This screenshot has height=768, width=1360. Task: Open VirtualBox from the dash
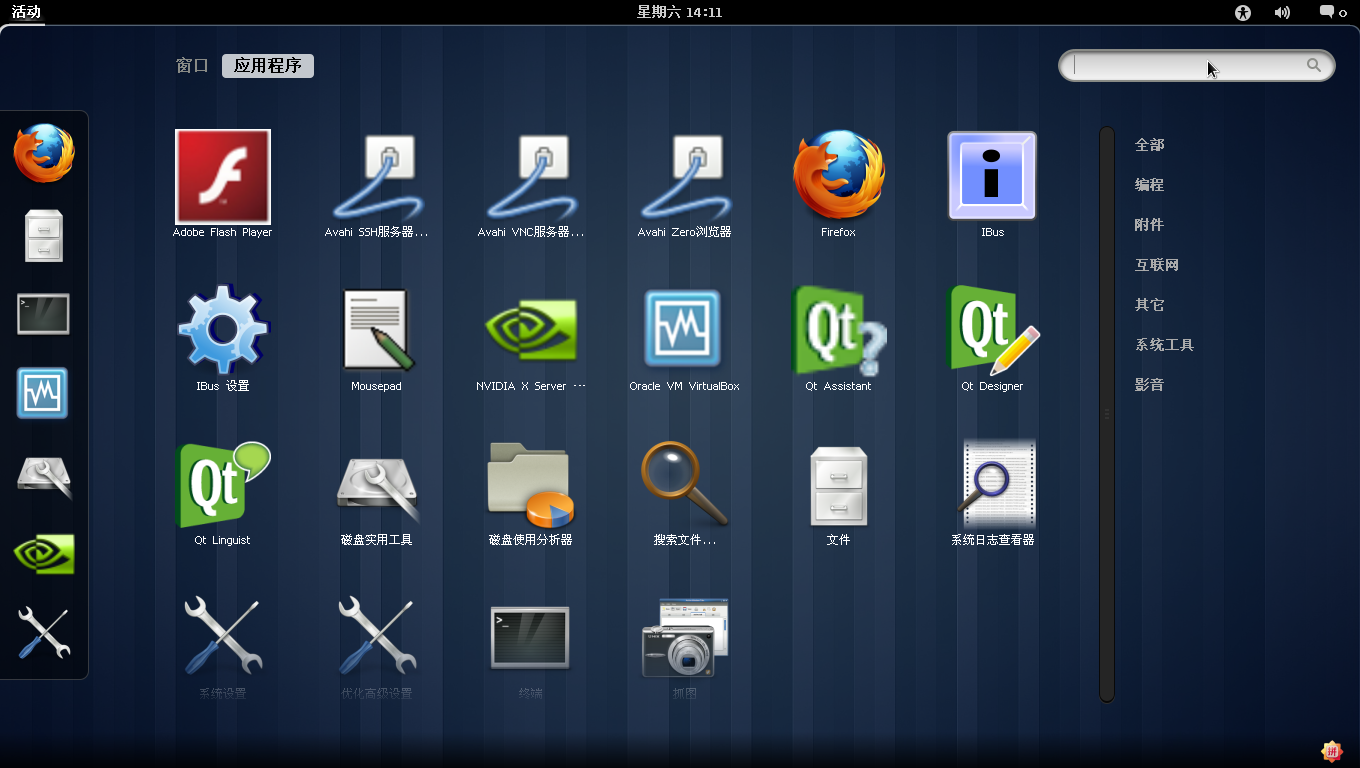43,393
